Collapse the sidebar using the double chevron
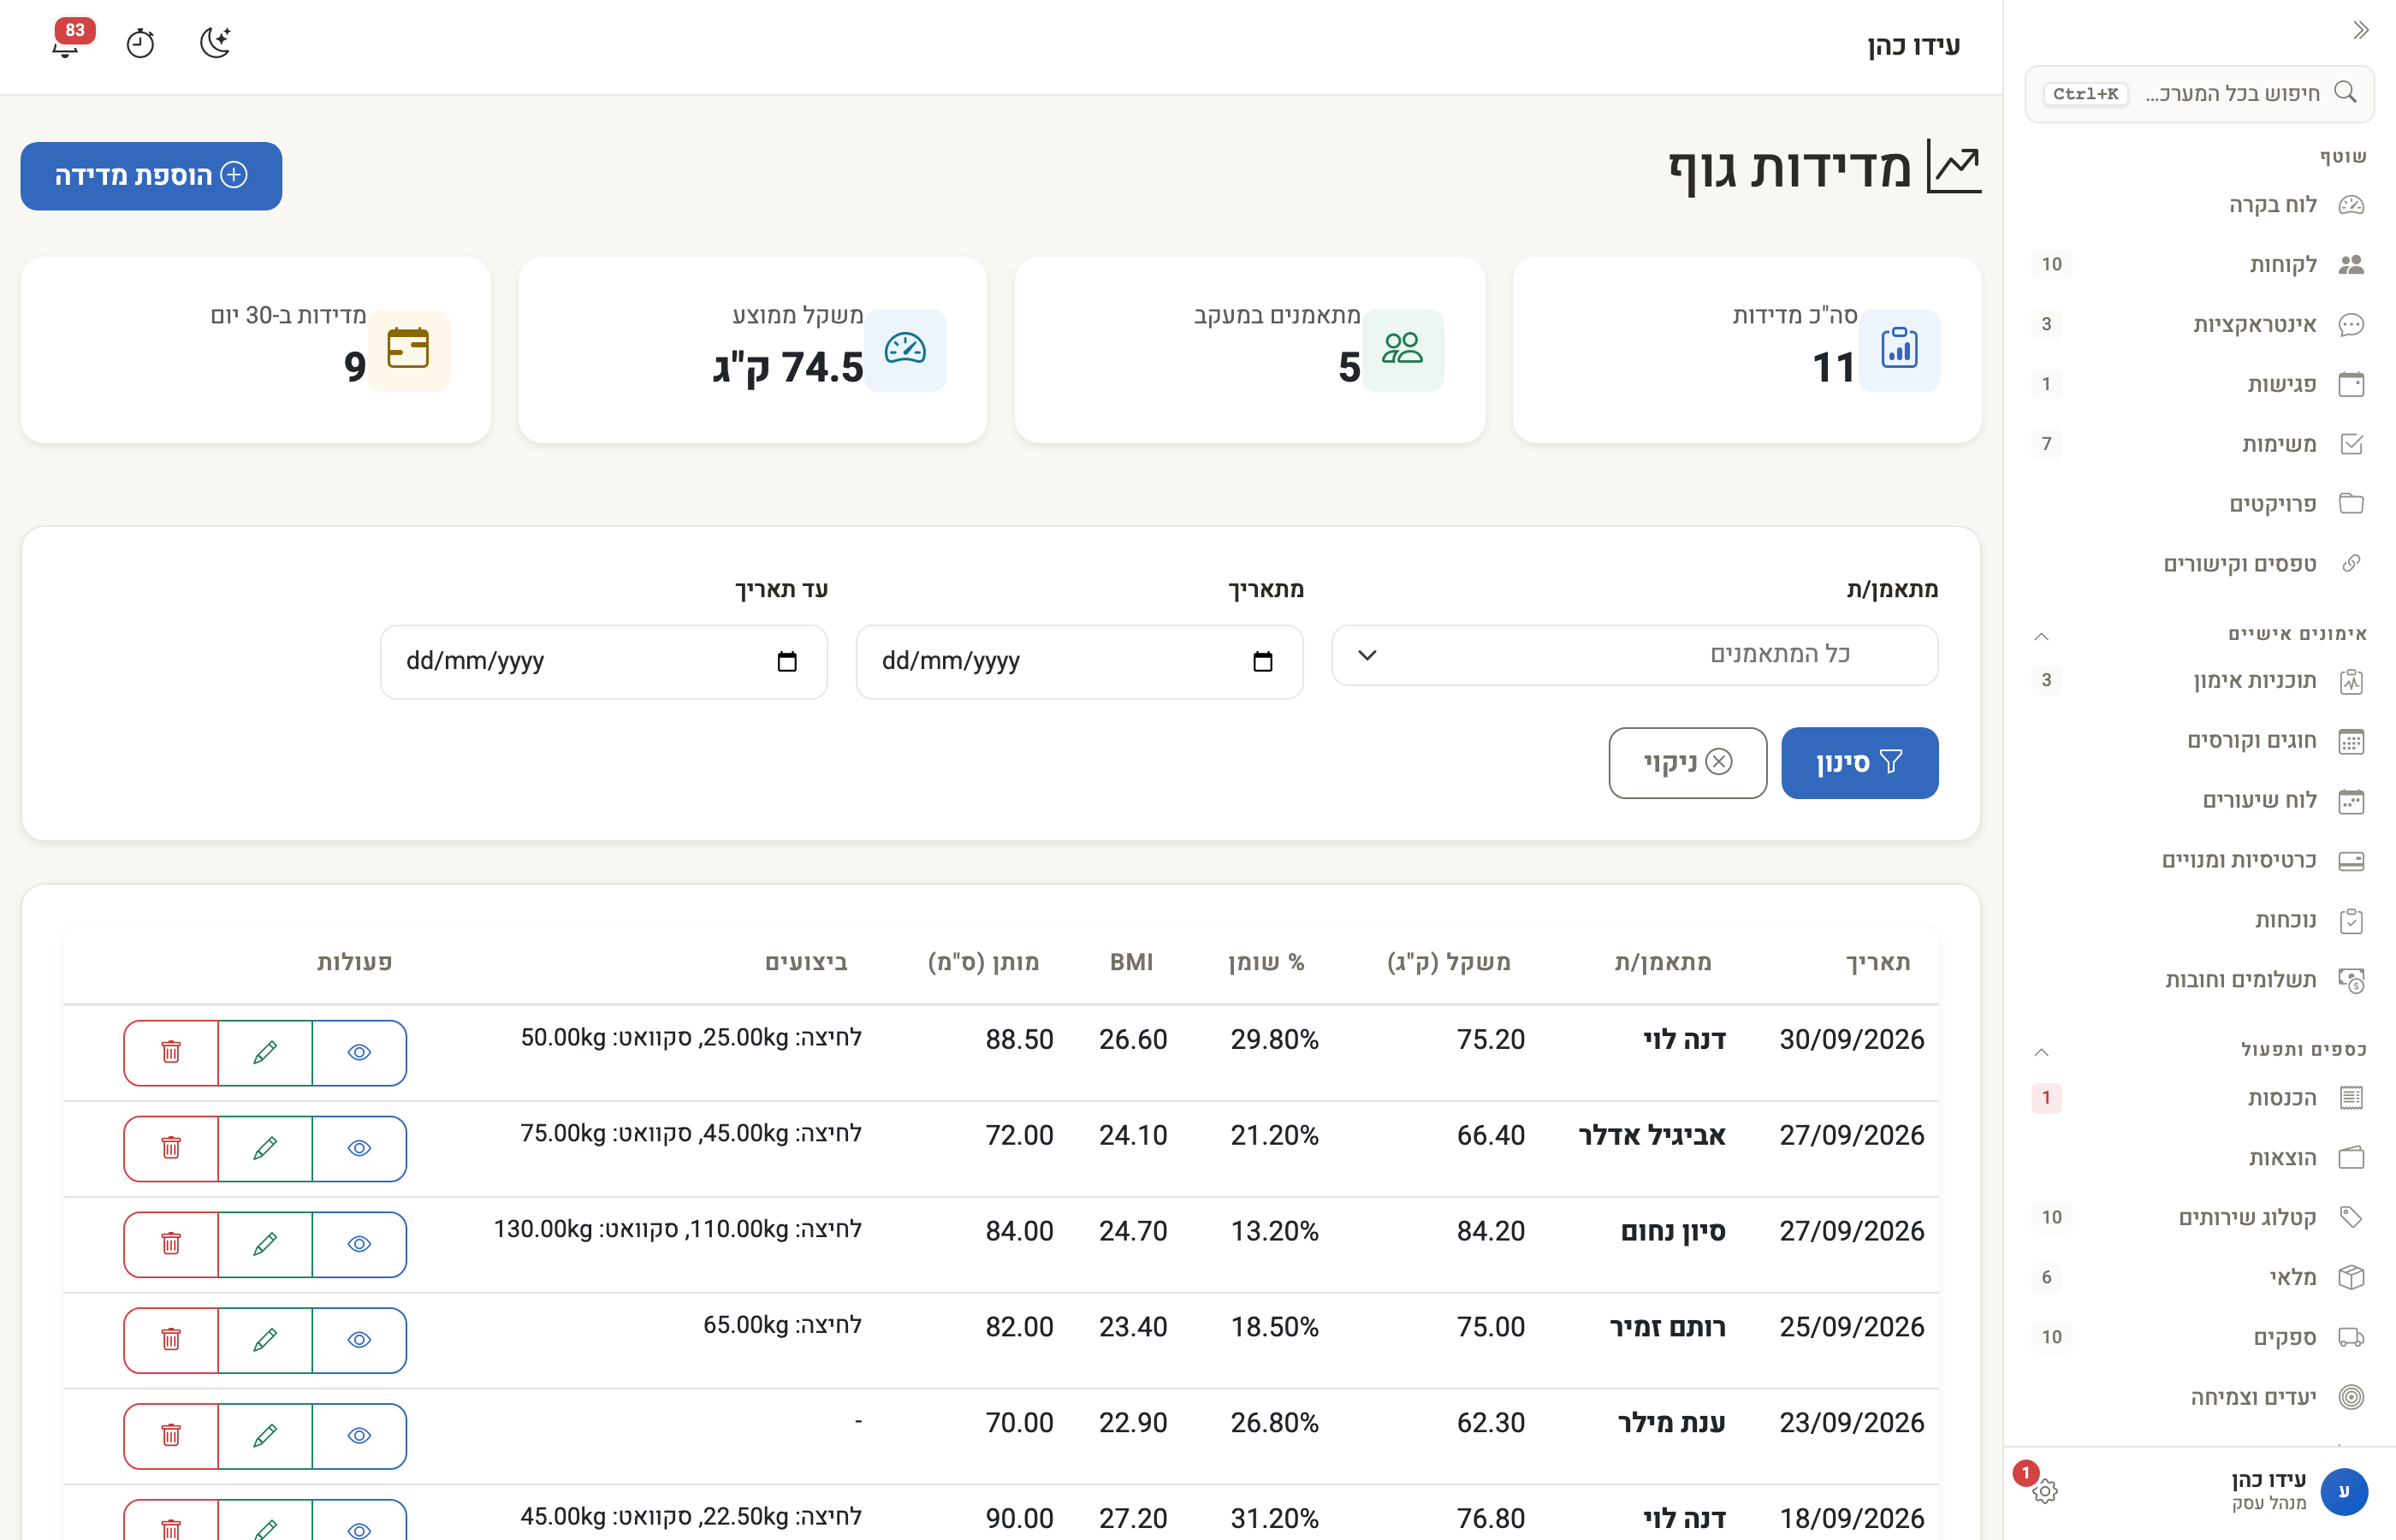 (2361, 30)
